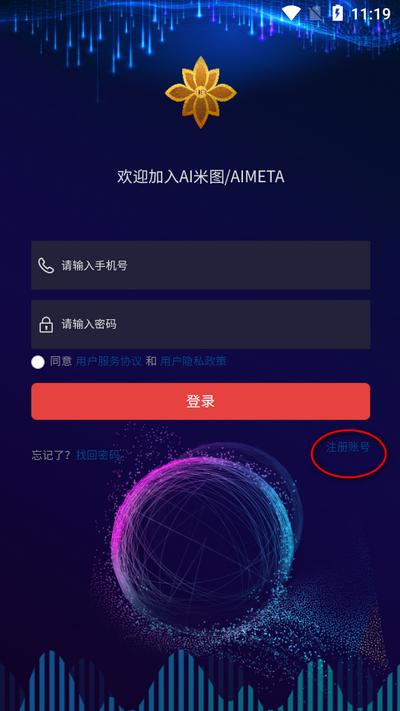This screenshot has width=400, height=711.
Task: Tap the 11:19 clock in status bar
Action: (371, 14)
